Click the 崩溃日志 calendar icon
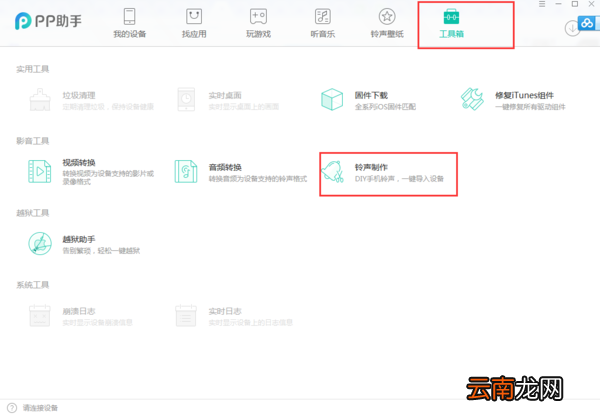Screen dimensions: 600x417 tap(40, 315)
